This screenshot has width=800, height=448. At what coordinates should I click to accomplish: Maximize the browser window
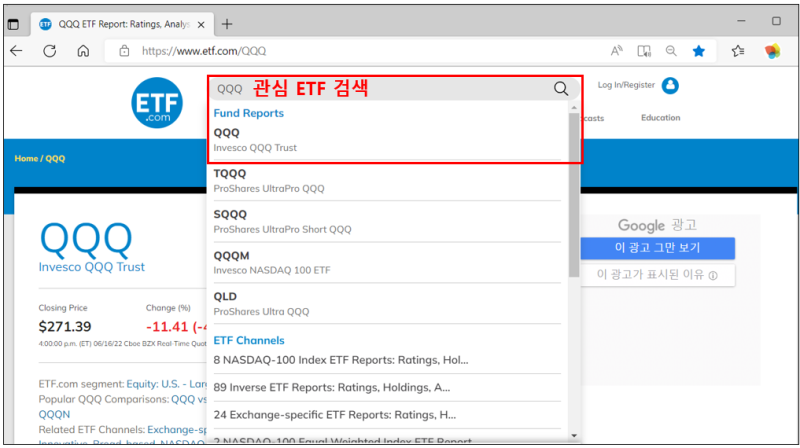point(776,21)
